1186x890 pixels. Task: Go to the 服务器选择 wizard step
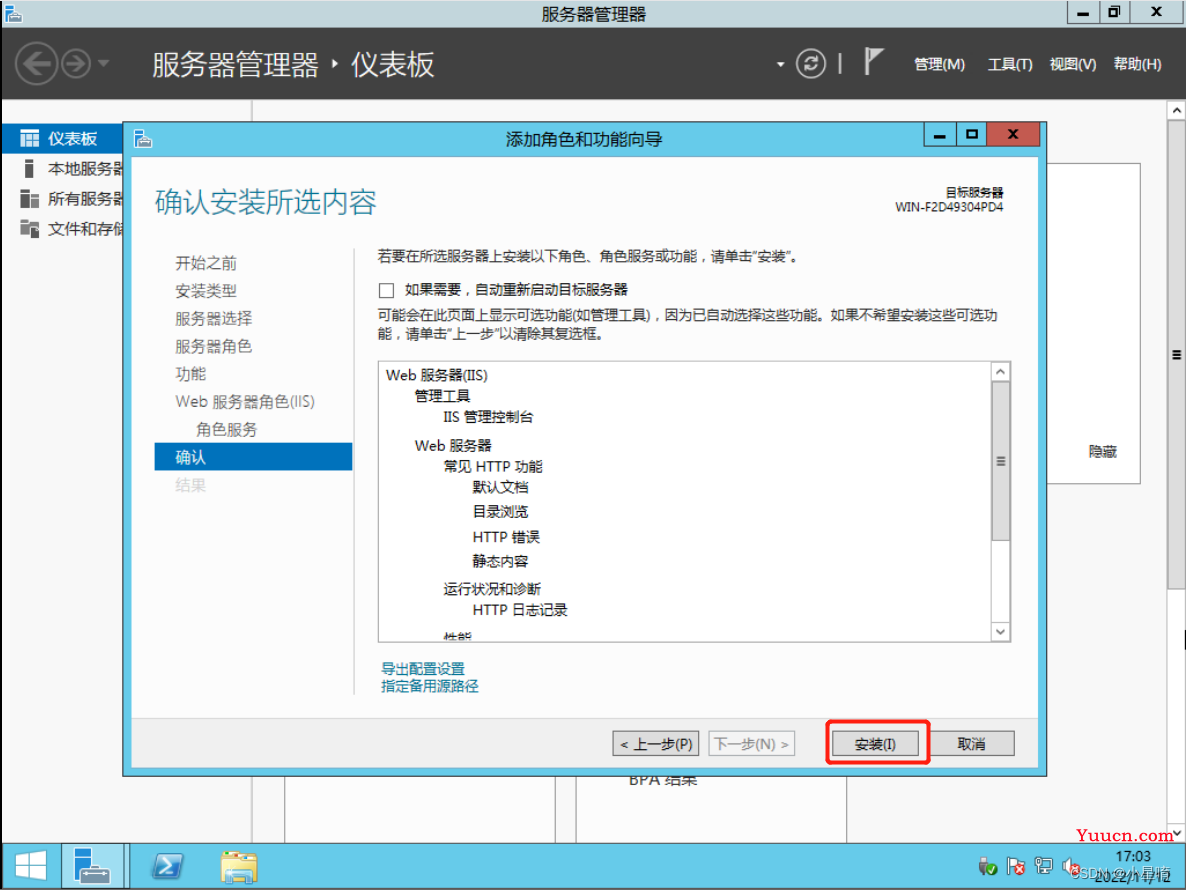pos(213,319)
